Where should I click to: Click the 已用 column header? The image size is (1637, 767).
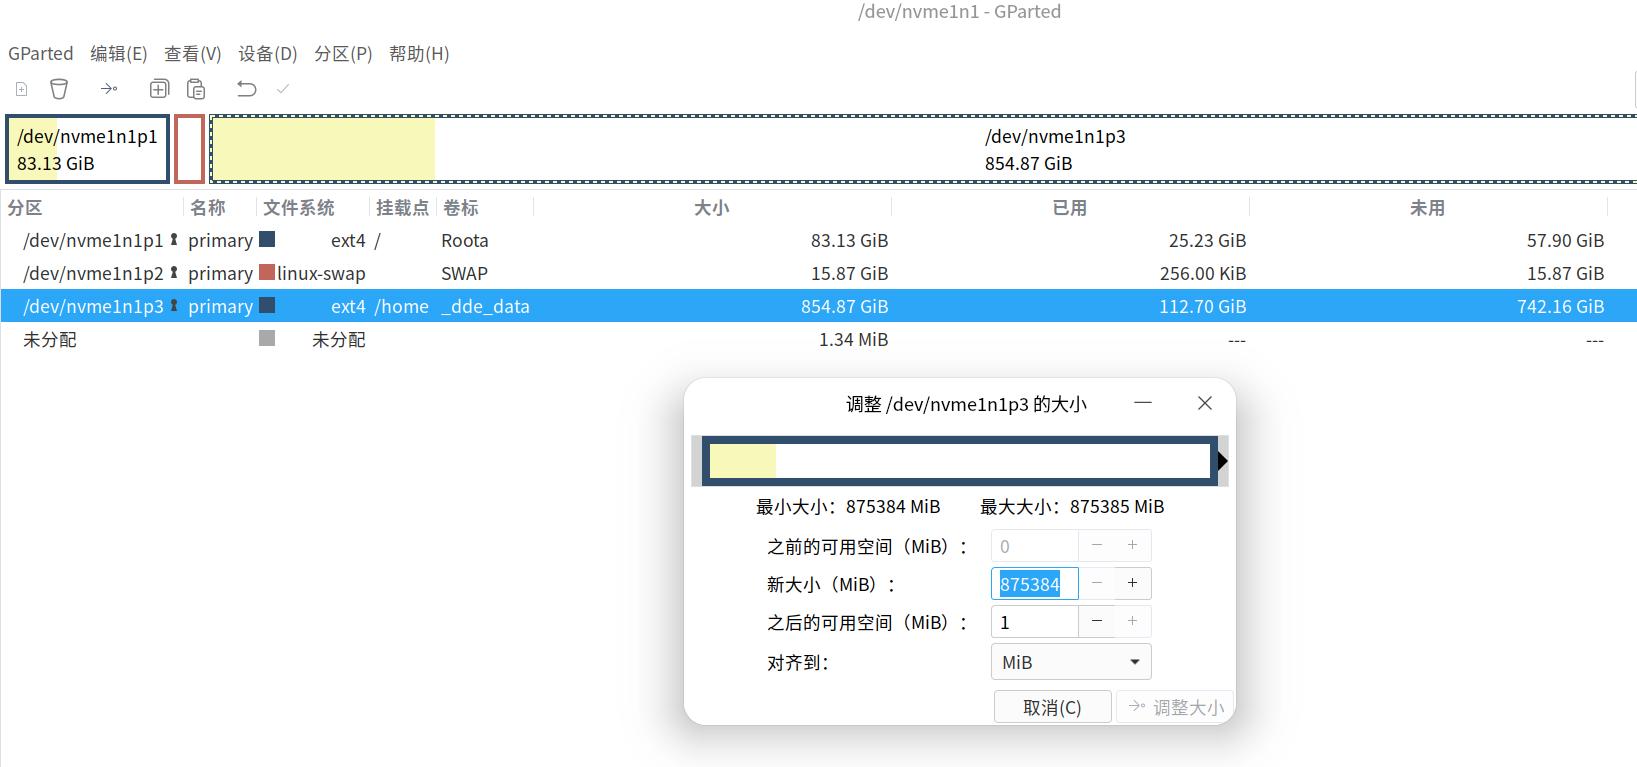point(1070,208)
